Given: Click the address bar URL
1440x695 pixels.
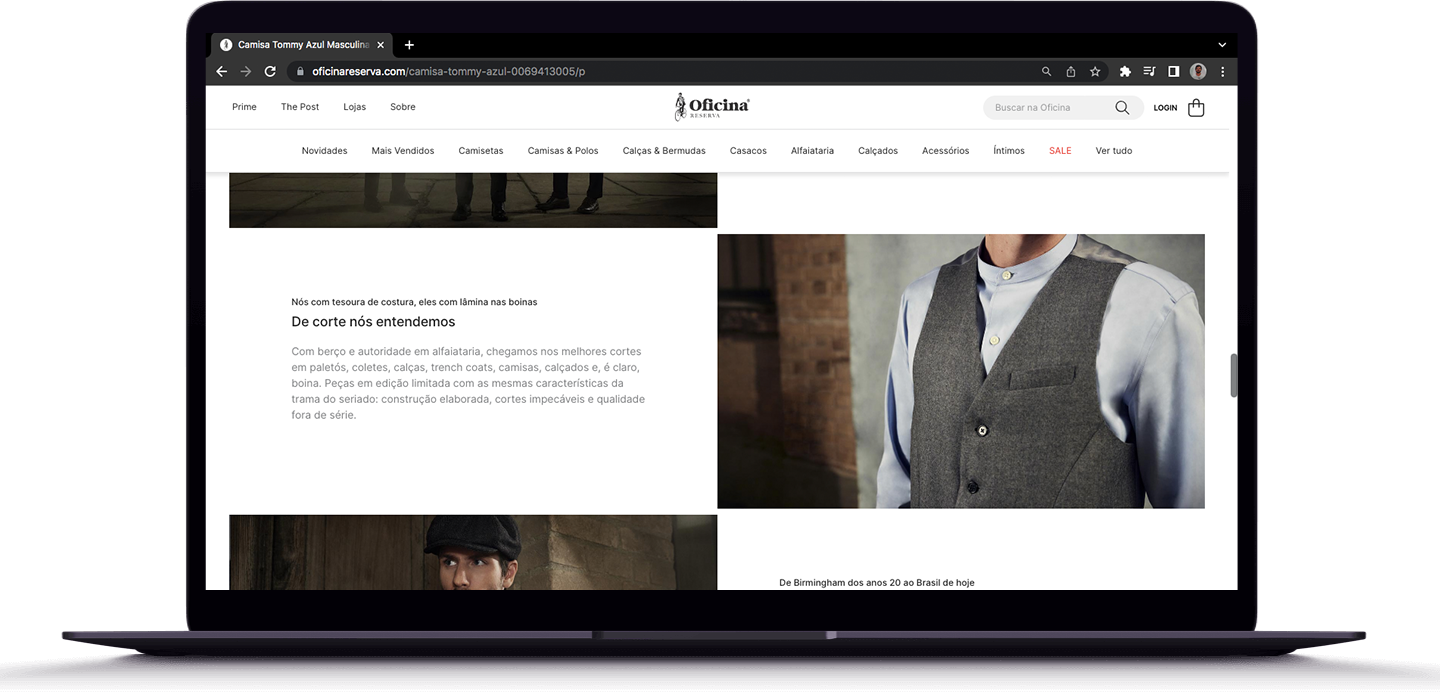Looking at the screenshot, I should [448, 71].
